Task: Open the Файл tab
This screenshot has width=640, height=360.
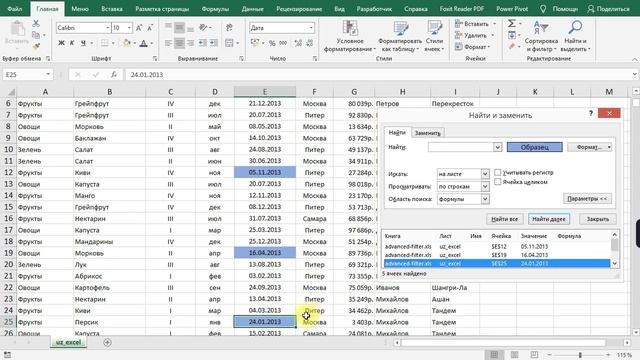Action: point(15,9)
